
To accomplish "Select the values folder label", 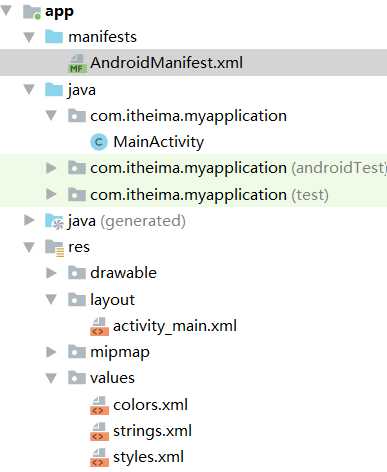I will [112, 378].
